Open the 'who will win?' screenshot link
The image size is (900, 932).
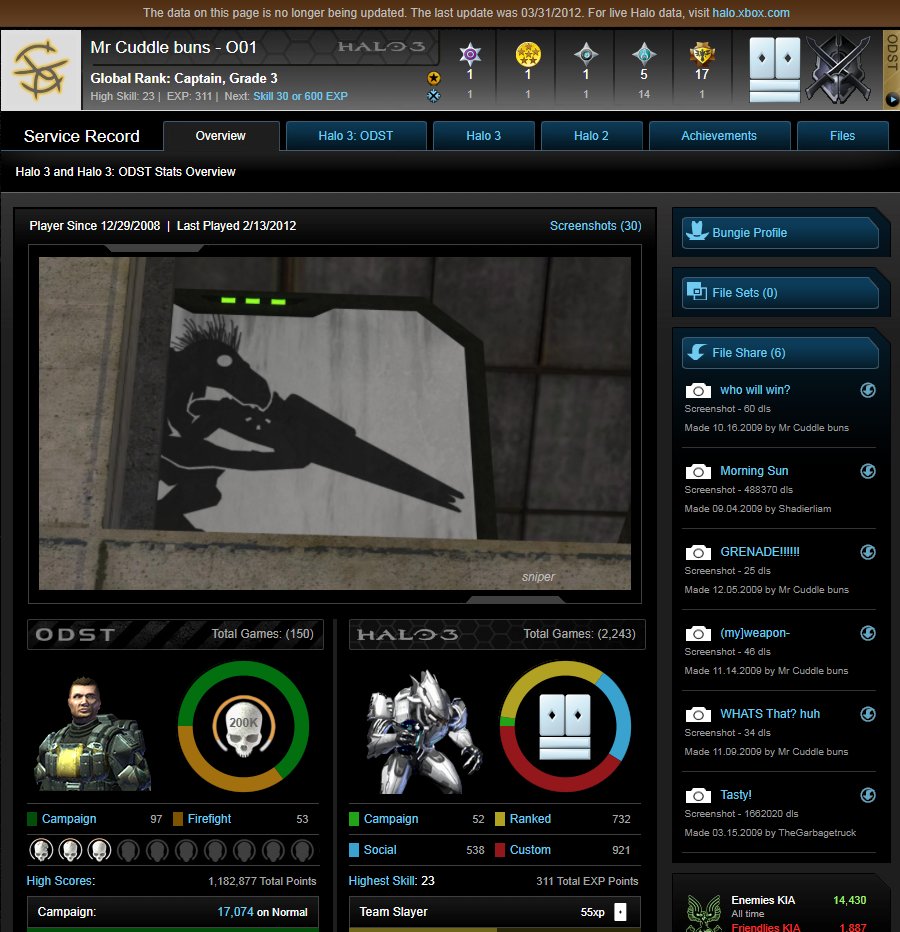(755, 390)
